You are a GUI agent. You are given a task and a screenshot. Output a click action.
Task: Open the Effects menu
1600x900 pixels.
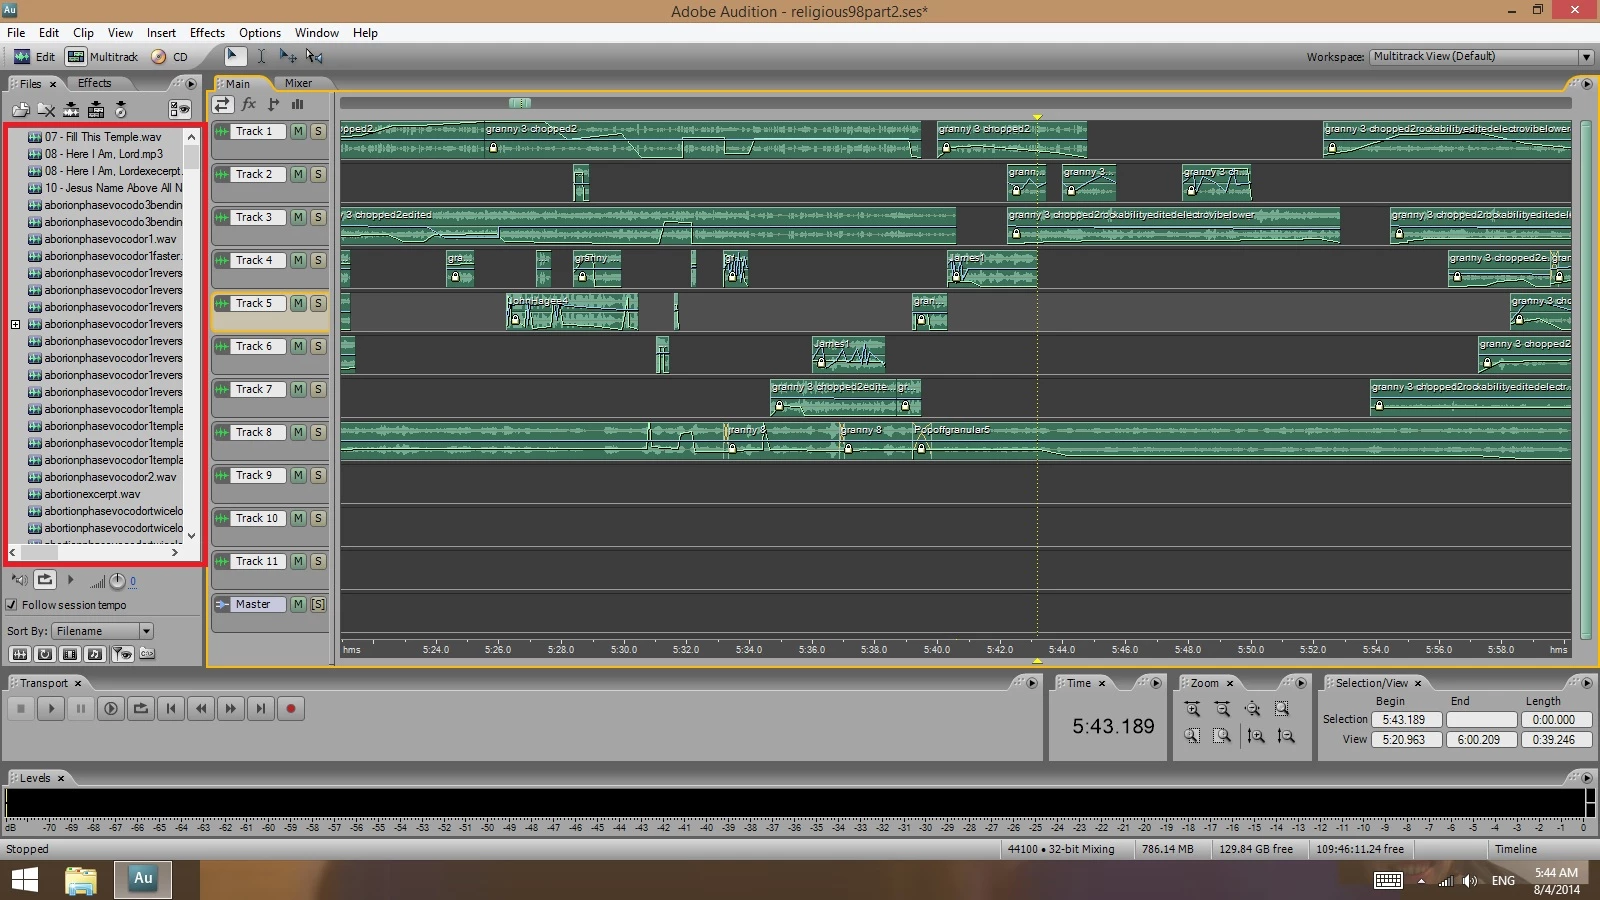[207, 33]
